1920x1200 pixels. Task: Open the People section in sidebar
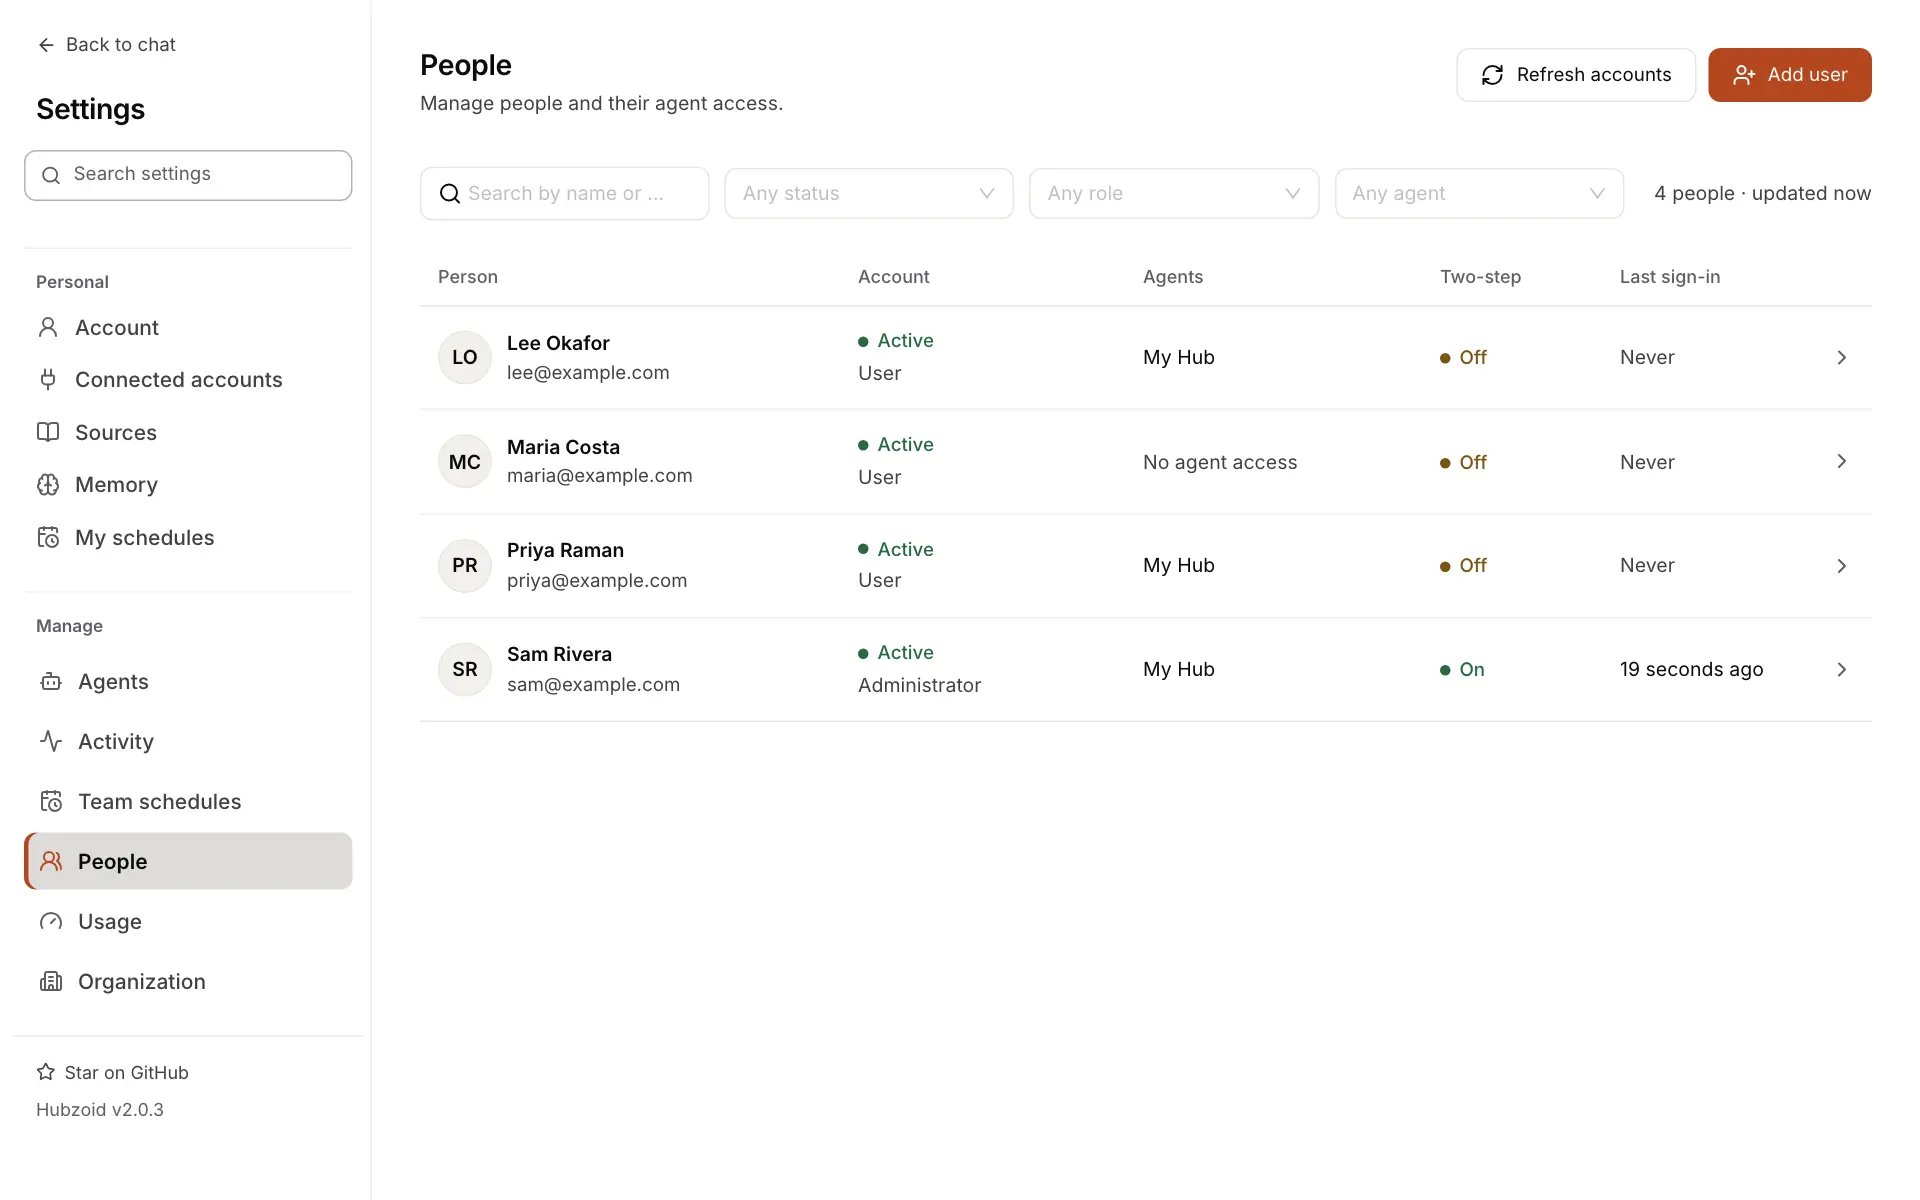[x=188, y=861]
